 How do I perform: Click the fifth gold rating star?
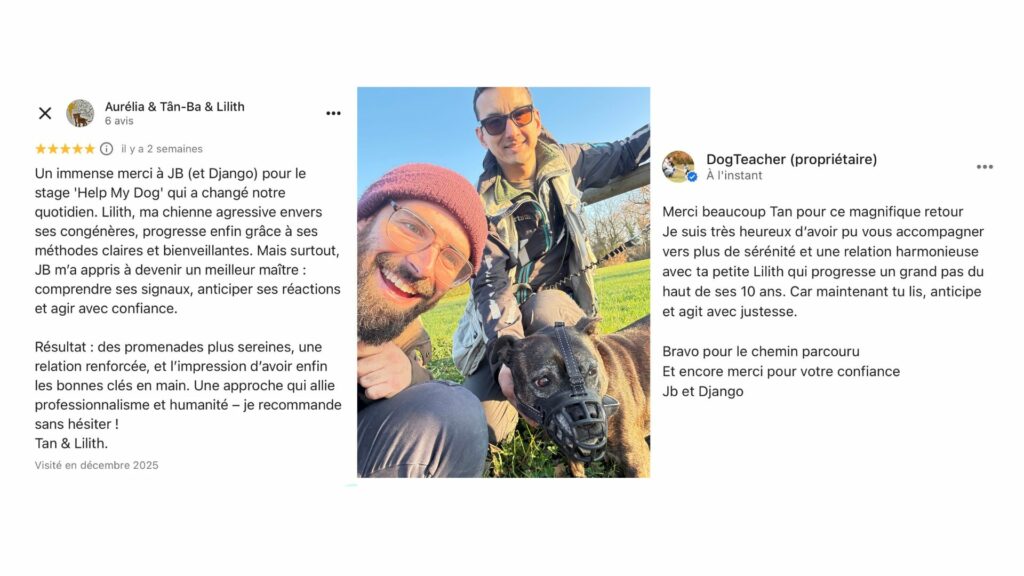(x=89, y=149)
